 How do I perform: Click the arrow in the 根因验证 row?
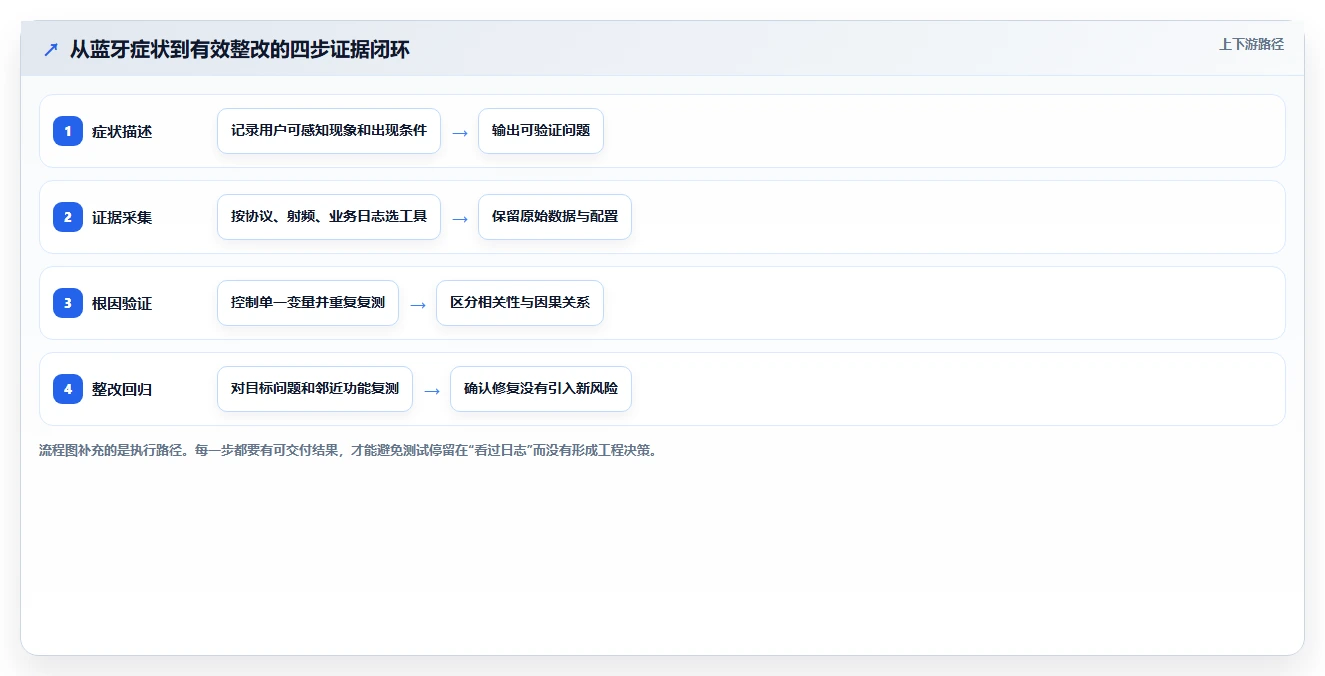click(x=418, y=304)
